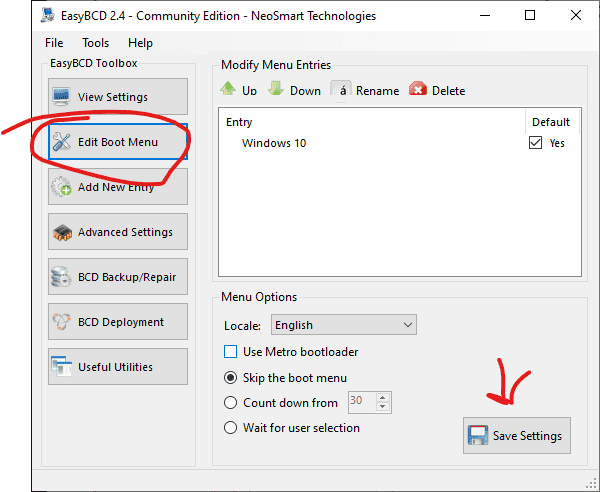Minimize the EasyBCD window
This screenshot has height=492, width=600.
click(485, 15)
